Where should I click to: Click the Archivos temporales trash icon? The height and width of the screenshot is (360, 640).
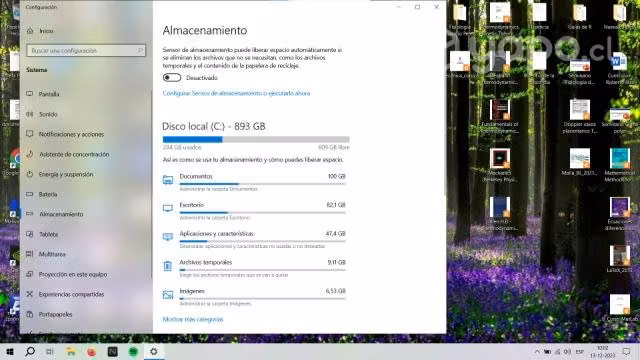tap(168, 266)
